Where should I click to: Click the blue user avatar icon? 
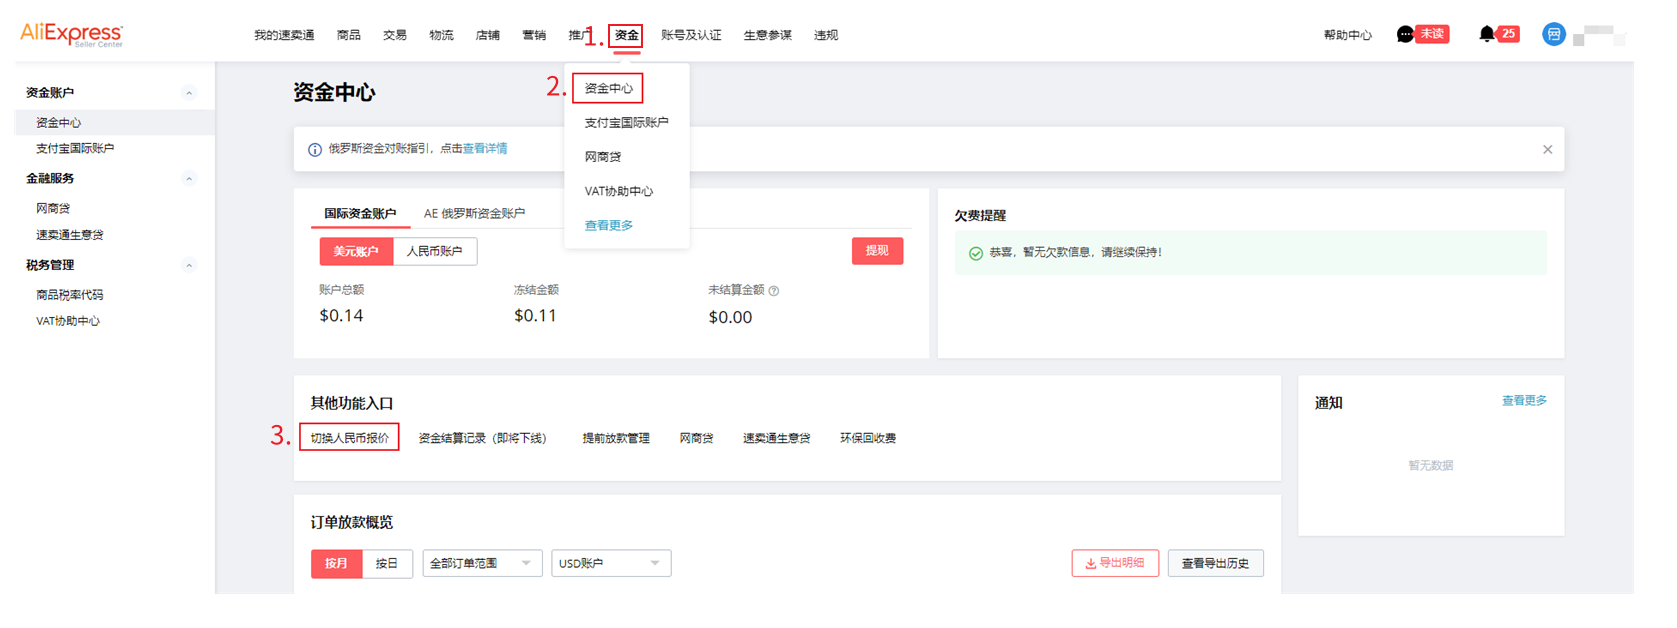(x=1553, y=35)
